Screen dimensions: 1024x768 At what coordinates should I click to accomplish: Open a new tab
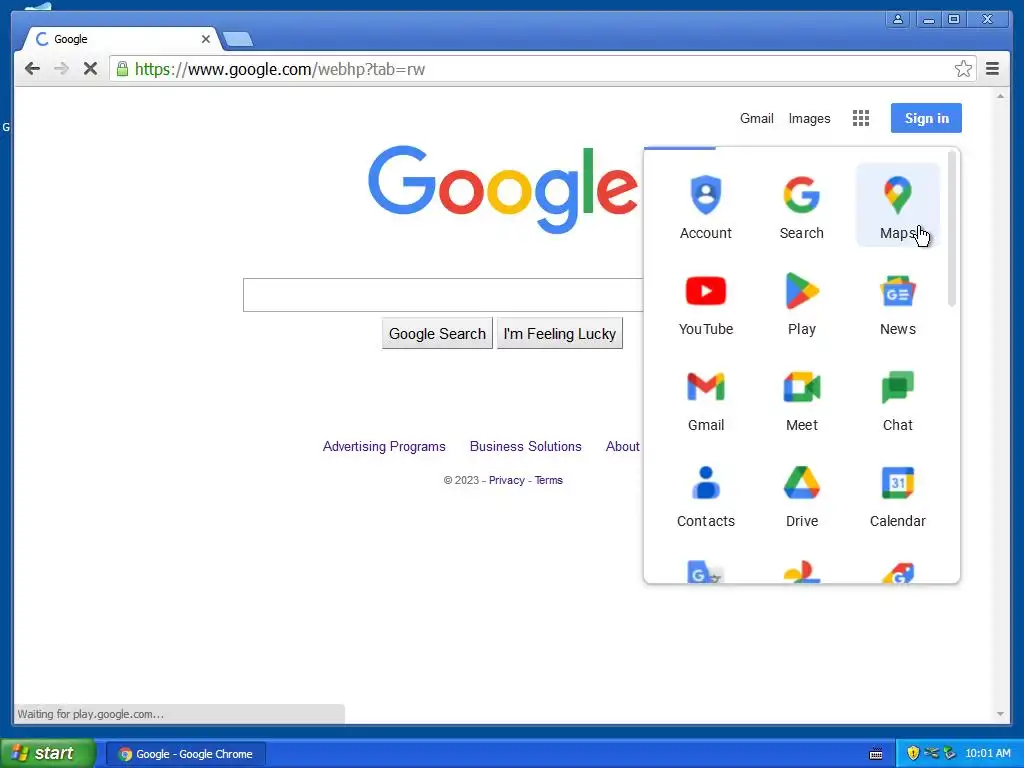(238, 40)
